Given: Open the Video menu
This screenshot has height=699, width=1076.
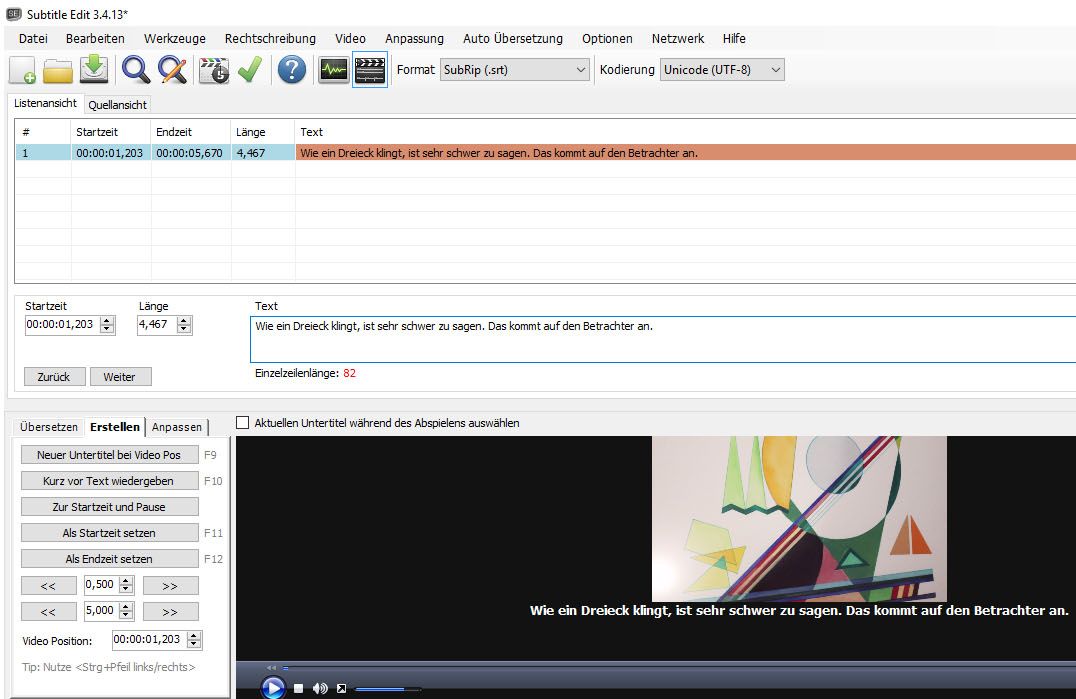Looking at the screenshot, I should 350,38.
